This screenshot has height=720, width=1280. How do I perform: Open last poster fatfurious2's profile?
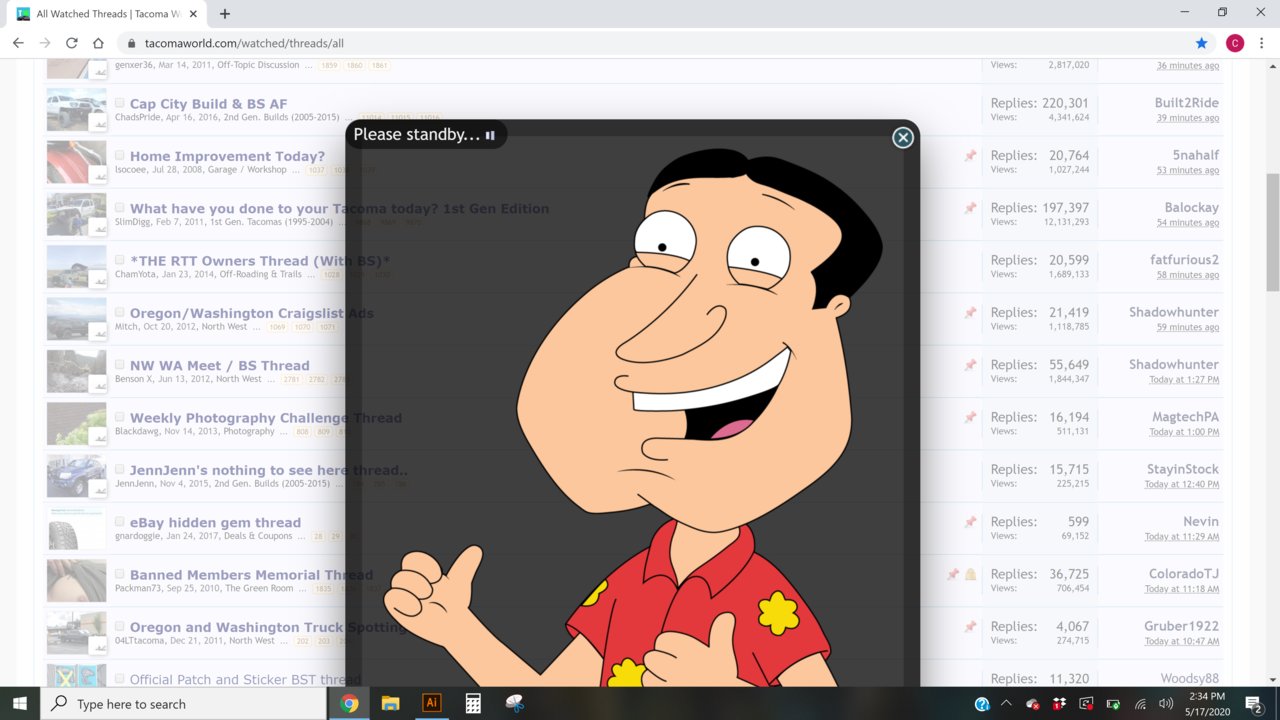1184,260
